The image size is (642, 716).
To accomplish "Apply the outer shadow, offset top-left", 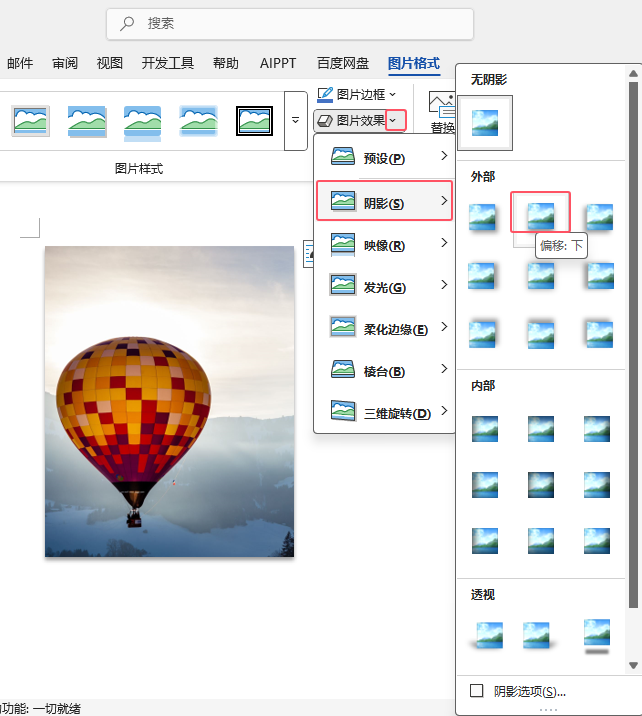I will tap(600, 334).
